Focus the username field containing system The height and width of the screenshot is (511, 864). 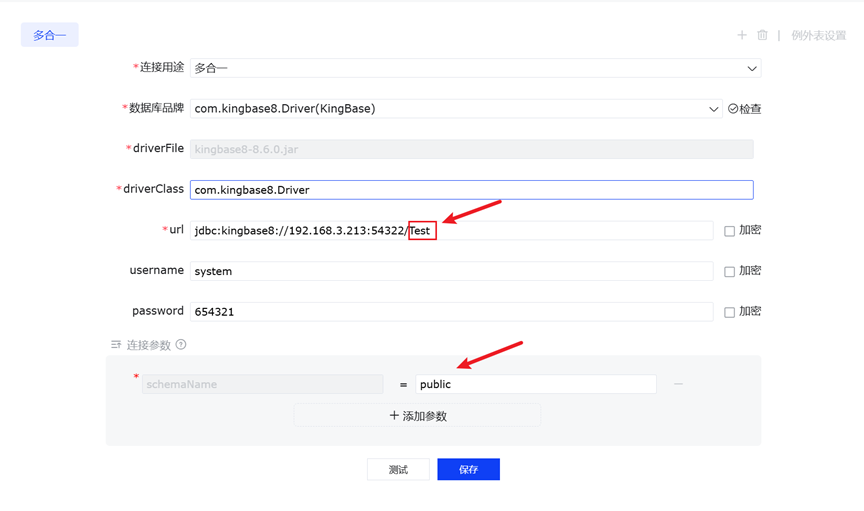(451, 271)
